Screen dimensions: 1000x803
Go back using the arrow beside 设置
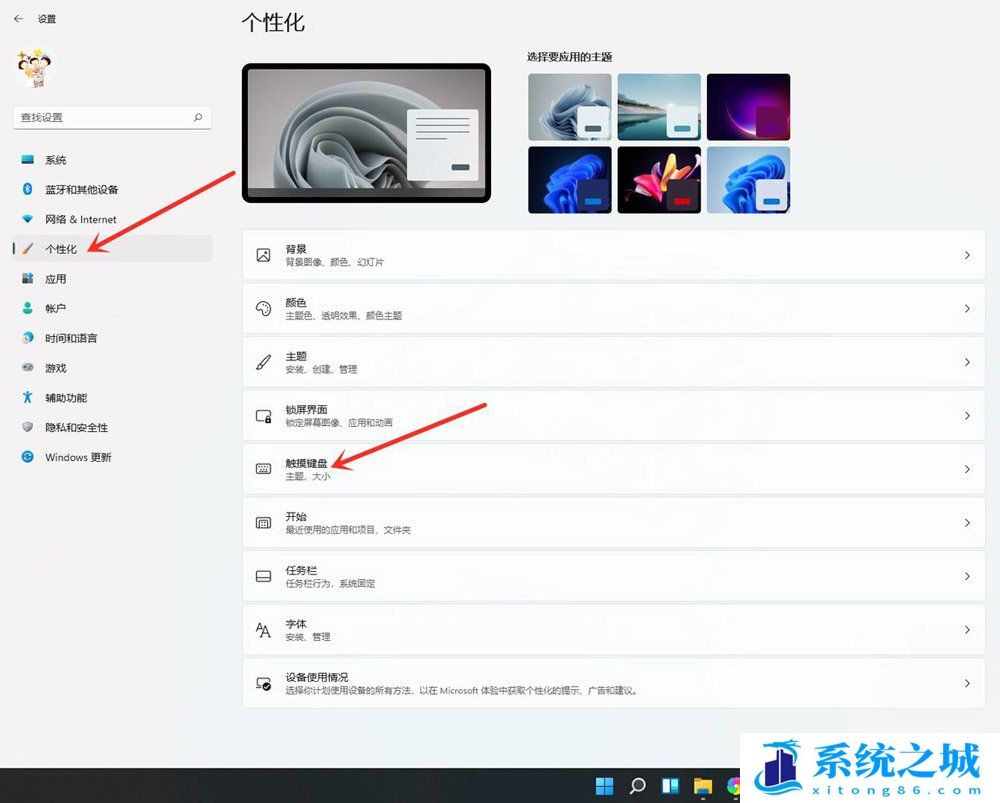tap(18, 19)
